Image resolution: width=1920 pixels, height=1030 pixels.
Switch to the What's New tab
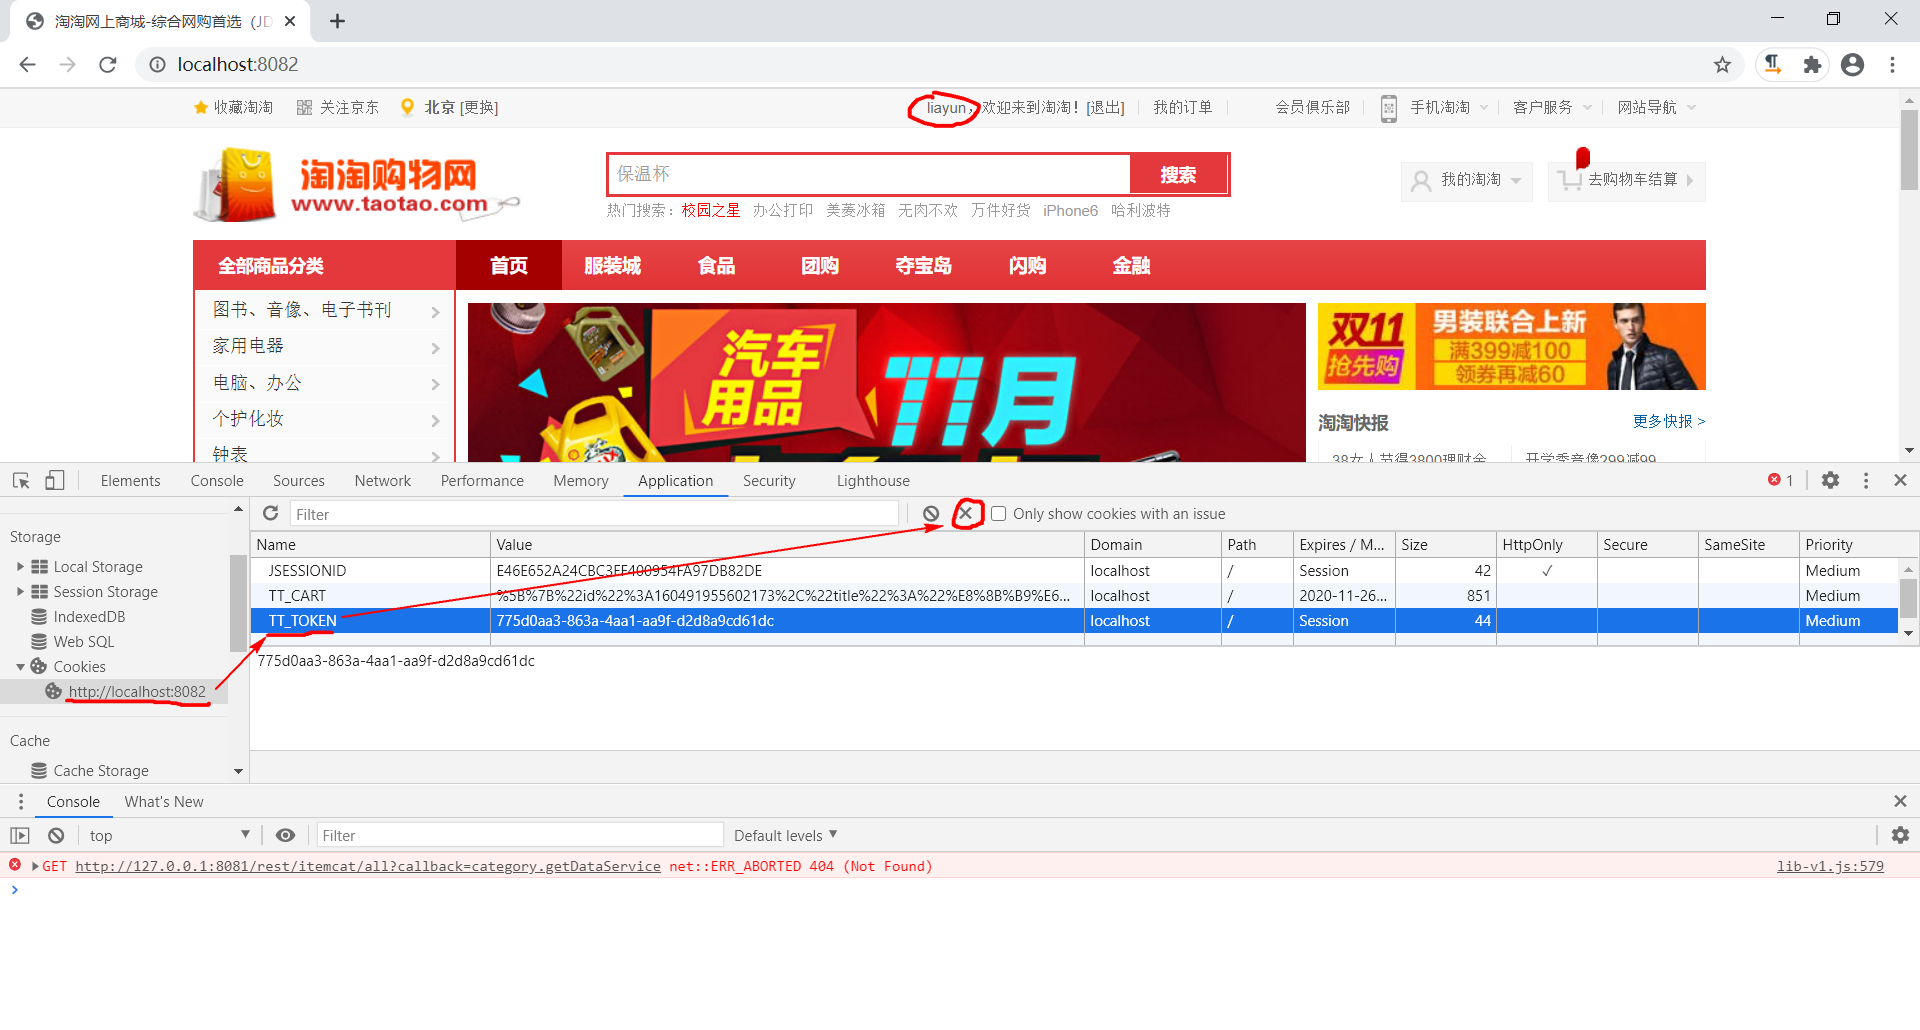click(163, 801)
